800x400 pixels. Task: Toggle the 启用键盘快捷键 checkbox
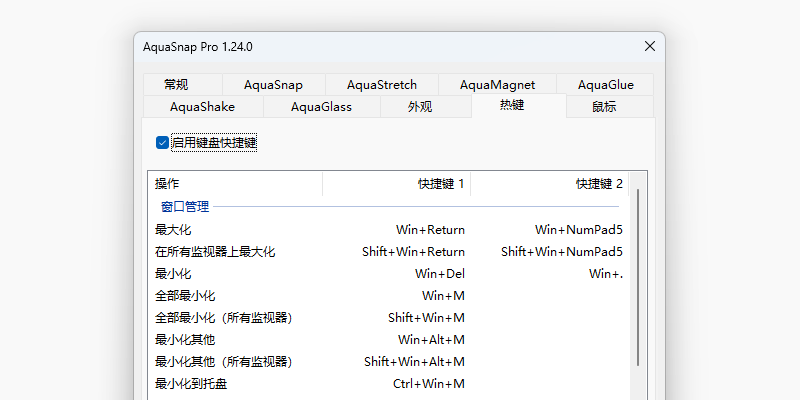163,143
